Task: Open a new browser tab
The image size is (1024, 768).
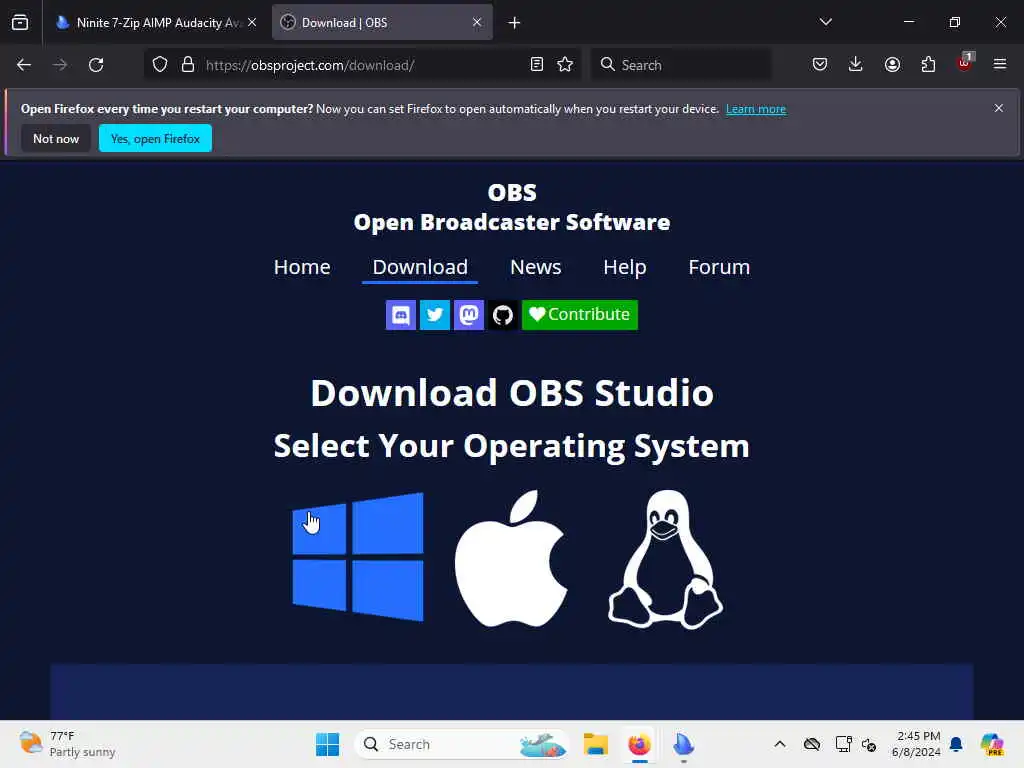Action: (515, 23)
